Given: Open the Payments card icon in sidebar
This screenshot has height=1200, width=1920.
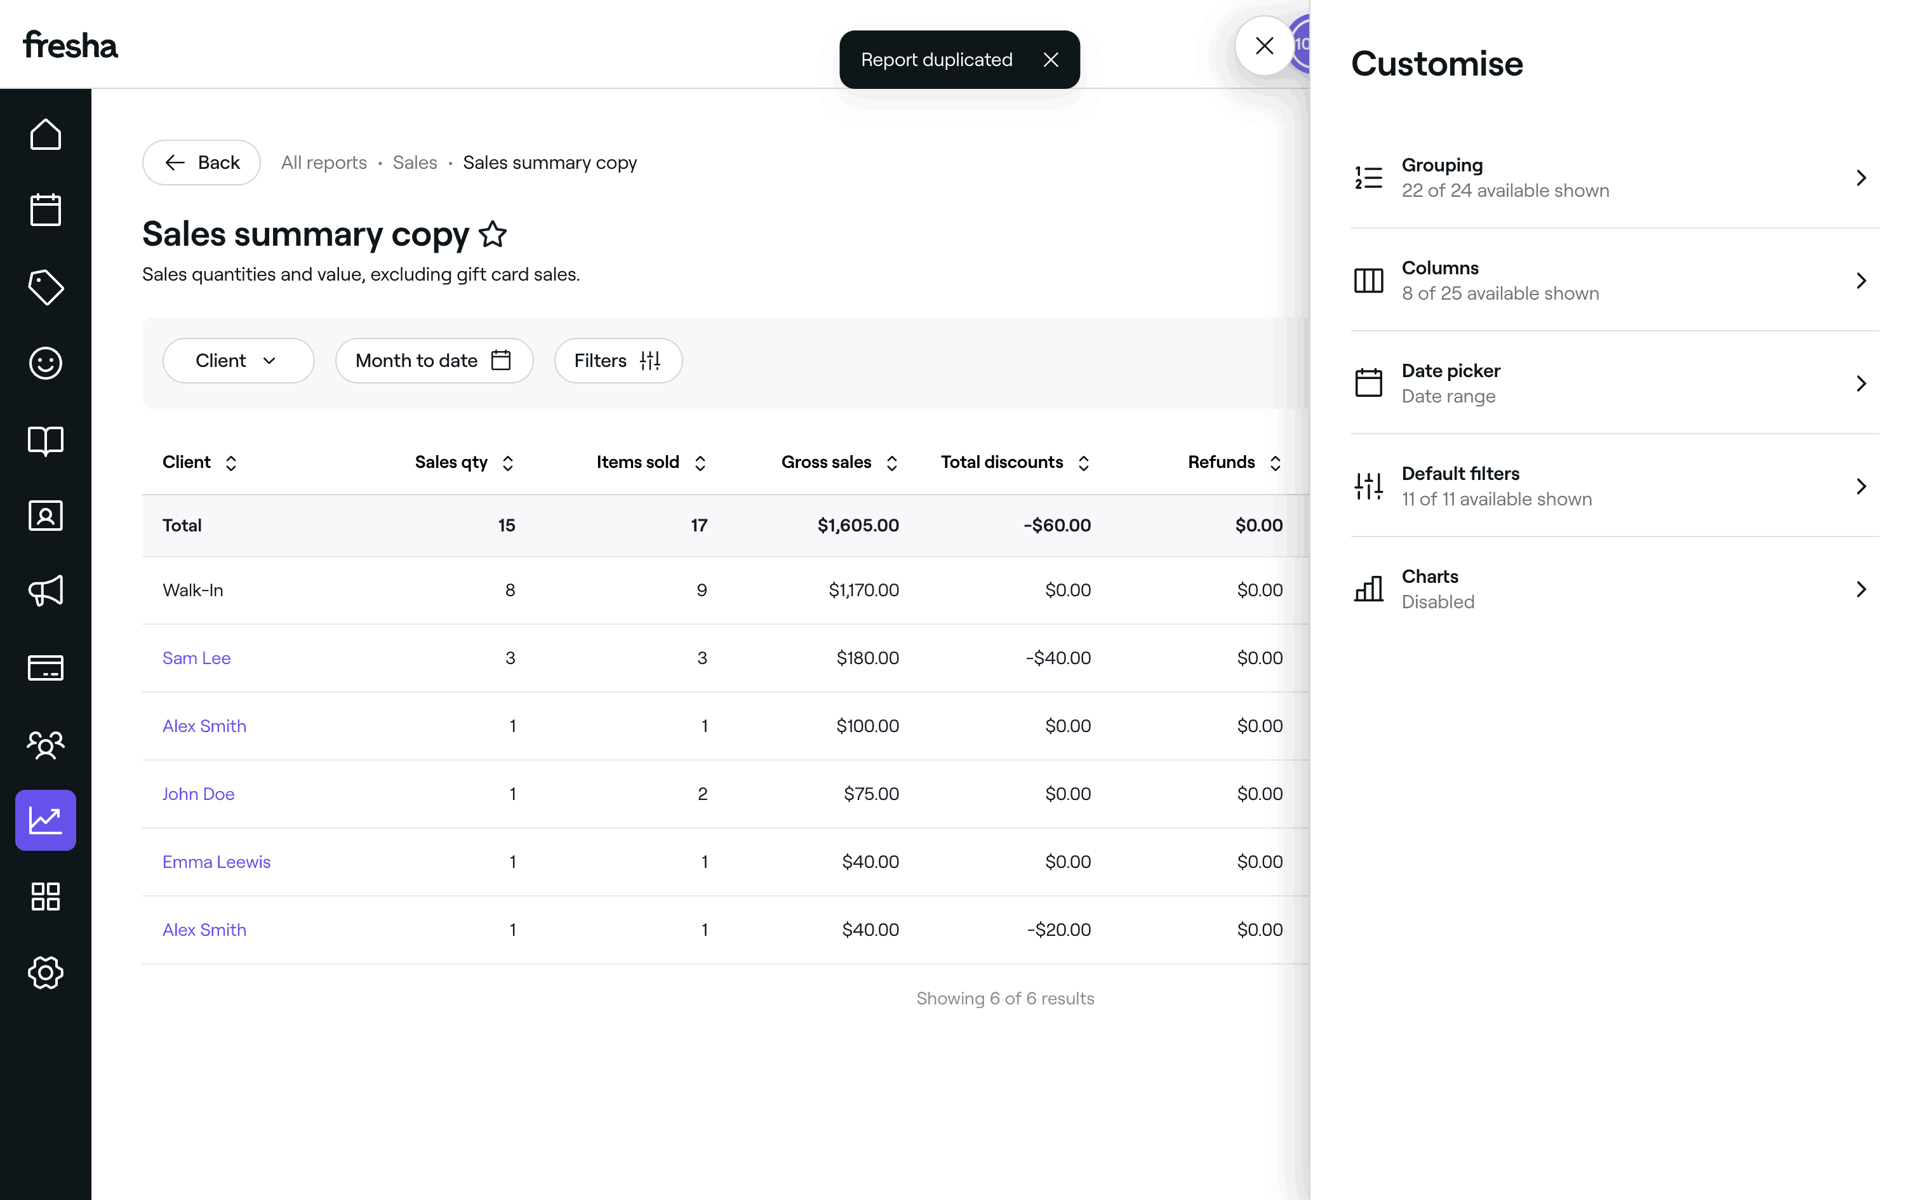Looking at the screenshot, I should tap(45, 668).
